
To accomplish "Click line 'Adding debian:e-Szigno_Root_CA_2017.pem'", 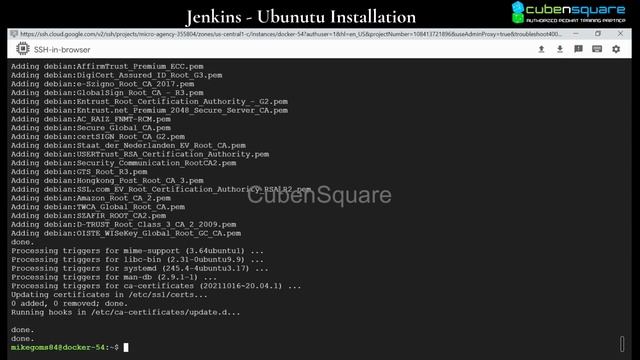I will tap(102, 84).
